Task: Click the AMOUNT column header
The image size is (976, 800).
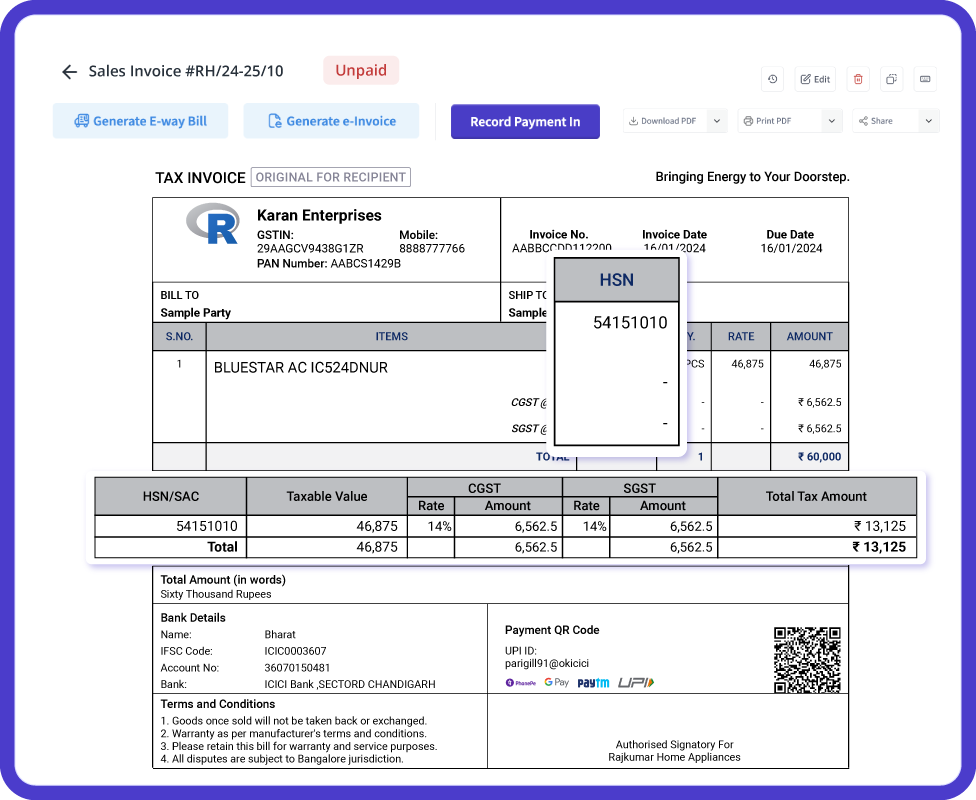Action: tap(809, 337)
